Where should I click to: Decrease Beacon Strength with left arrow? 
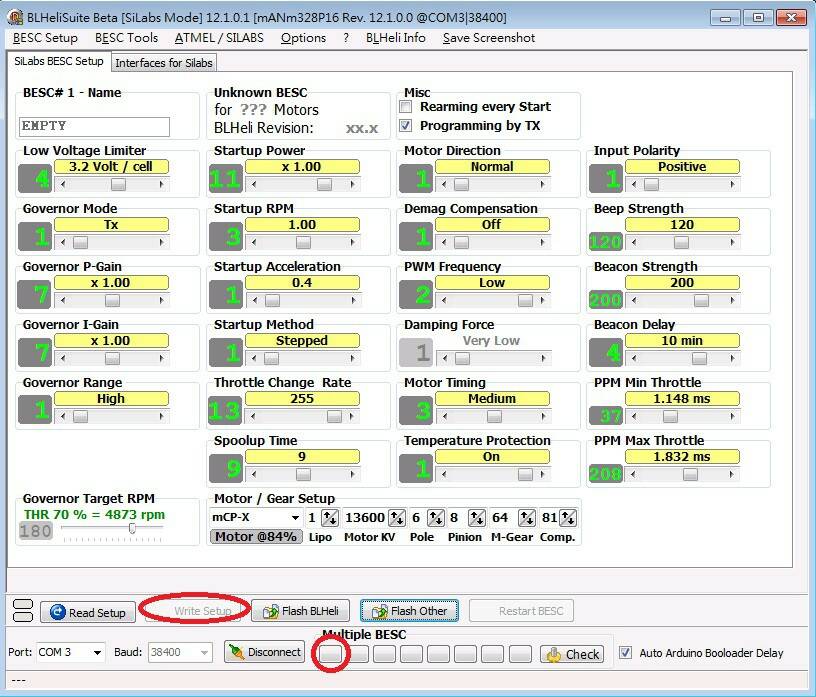634,300
